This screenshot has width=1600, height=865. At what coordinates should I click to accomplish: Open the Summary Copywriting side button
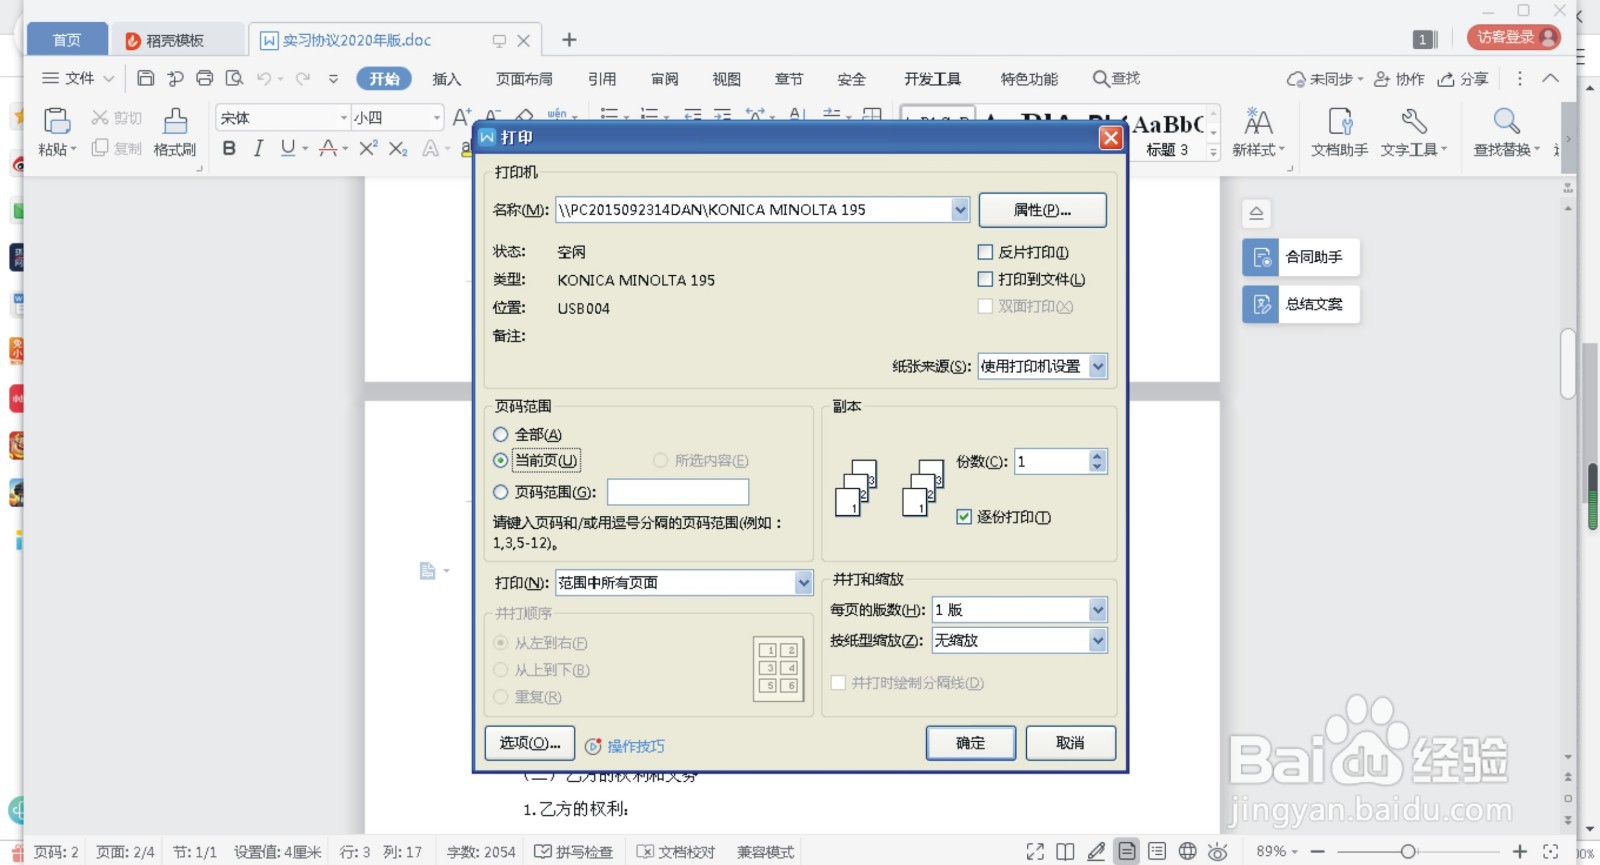1301,304
